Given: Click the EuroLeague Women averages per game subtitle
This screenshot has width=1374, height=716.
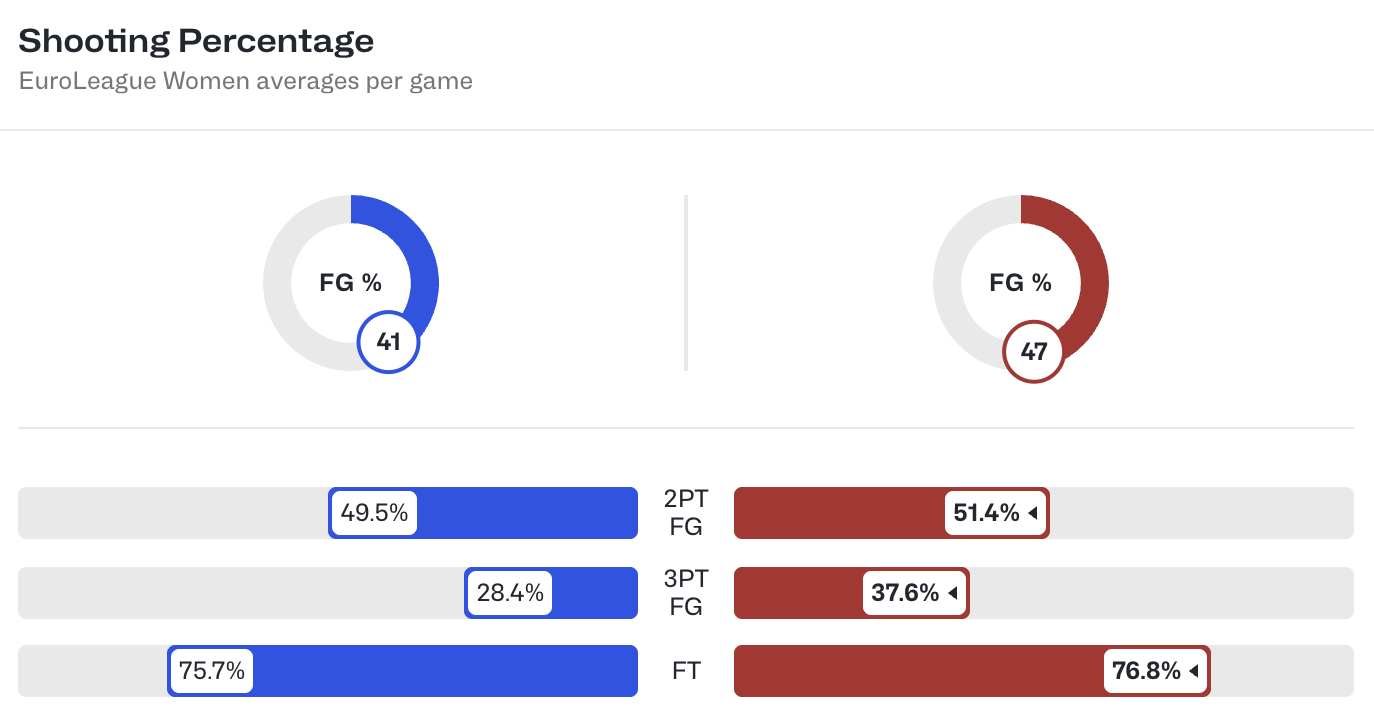Looking at the screenshot, I should [245, 81].
